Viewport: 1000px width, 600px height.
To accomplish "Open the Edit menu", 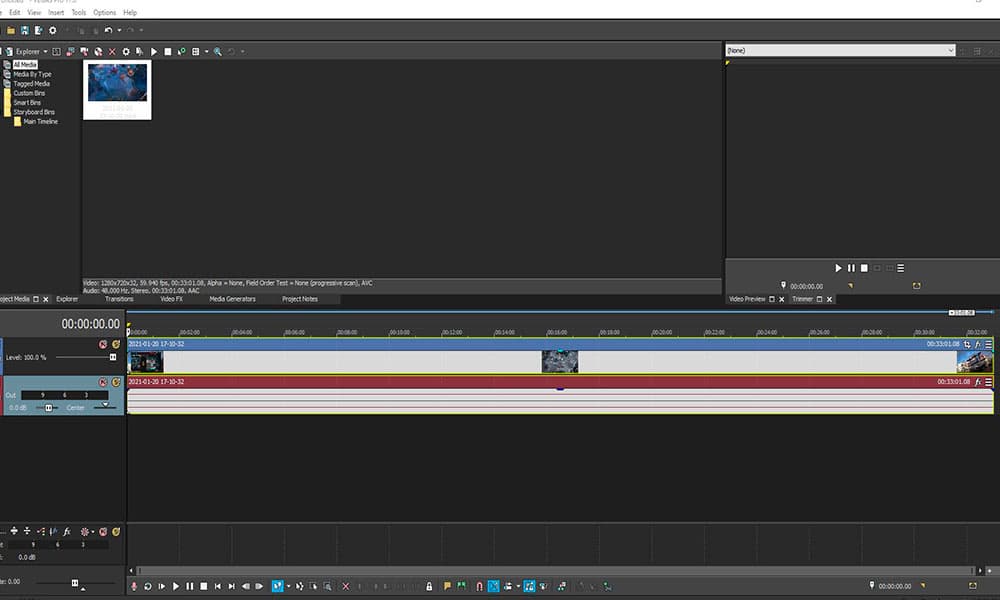I will [x=15, y=12].
